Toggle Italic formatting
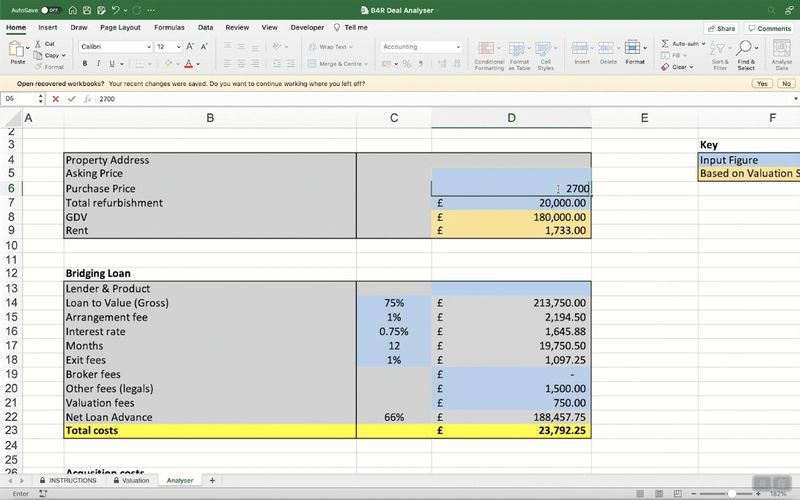The image size is (800, 500). click(98, 64)
